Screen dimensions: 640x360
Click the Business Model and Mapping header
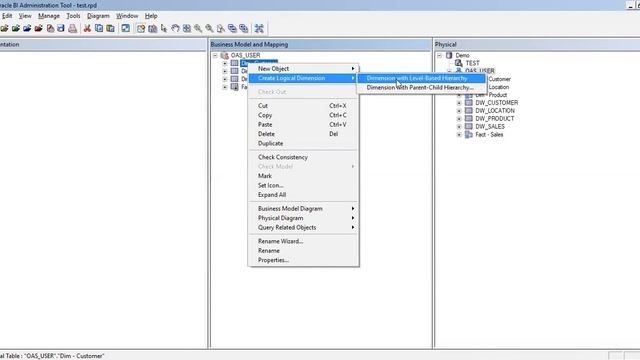[321, 44]
